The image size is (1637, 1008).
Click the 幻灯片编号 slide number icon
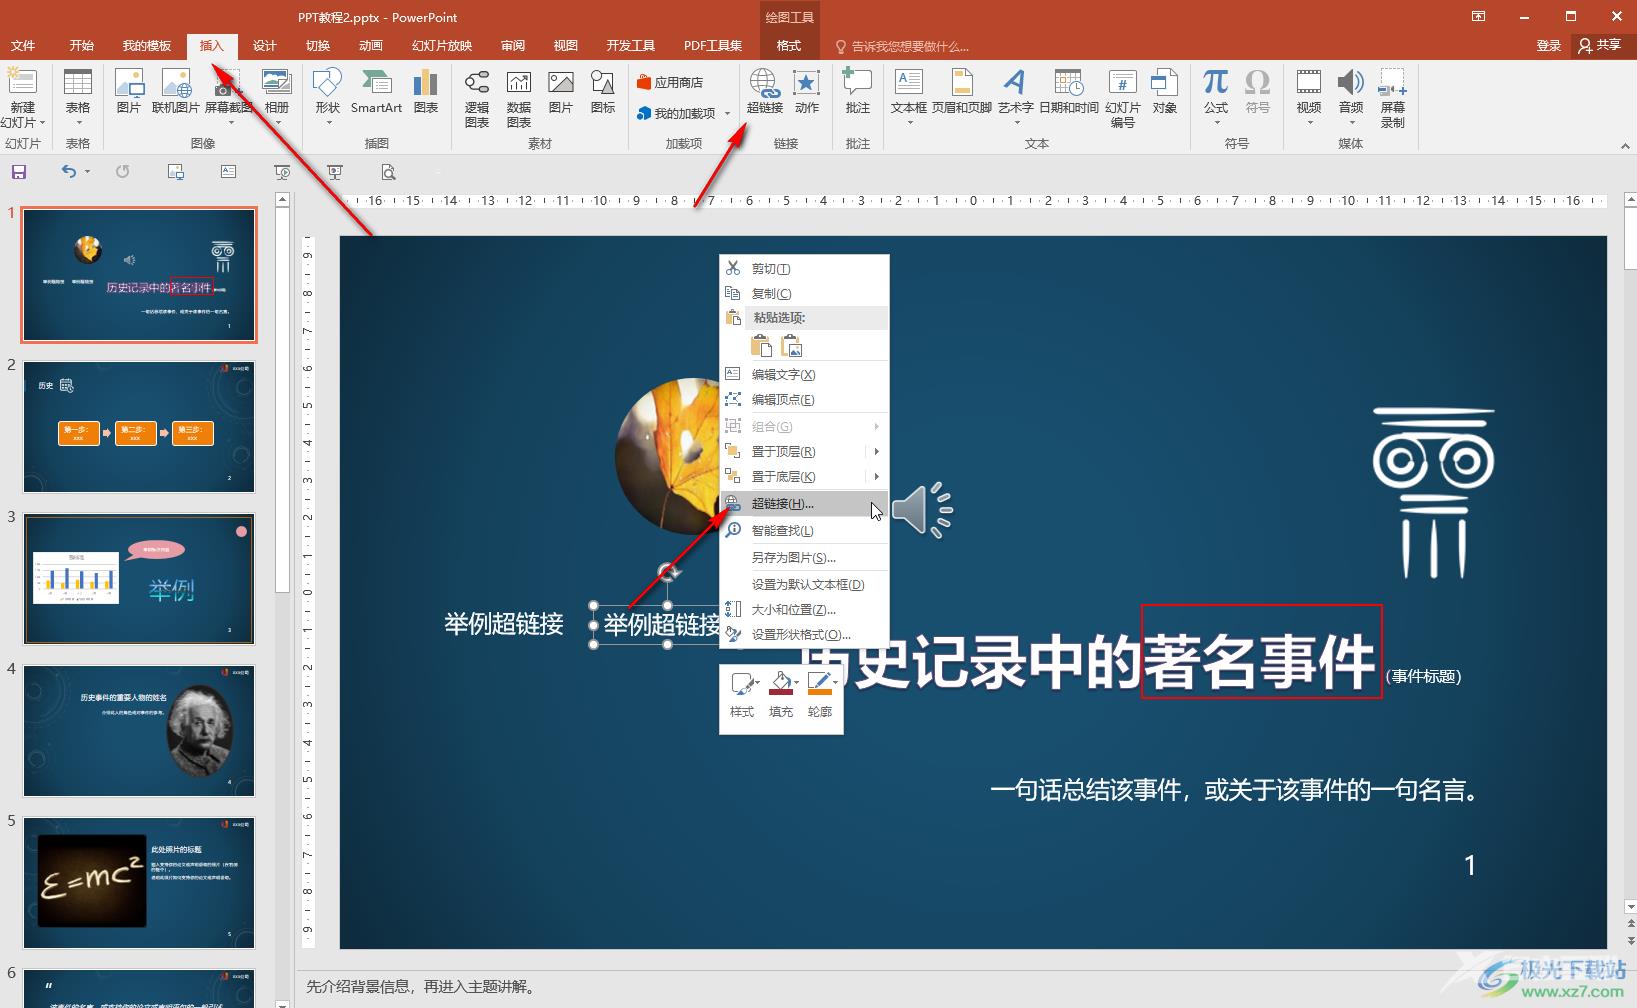[1122, 98]
